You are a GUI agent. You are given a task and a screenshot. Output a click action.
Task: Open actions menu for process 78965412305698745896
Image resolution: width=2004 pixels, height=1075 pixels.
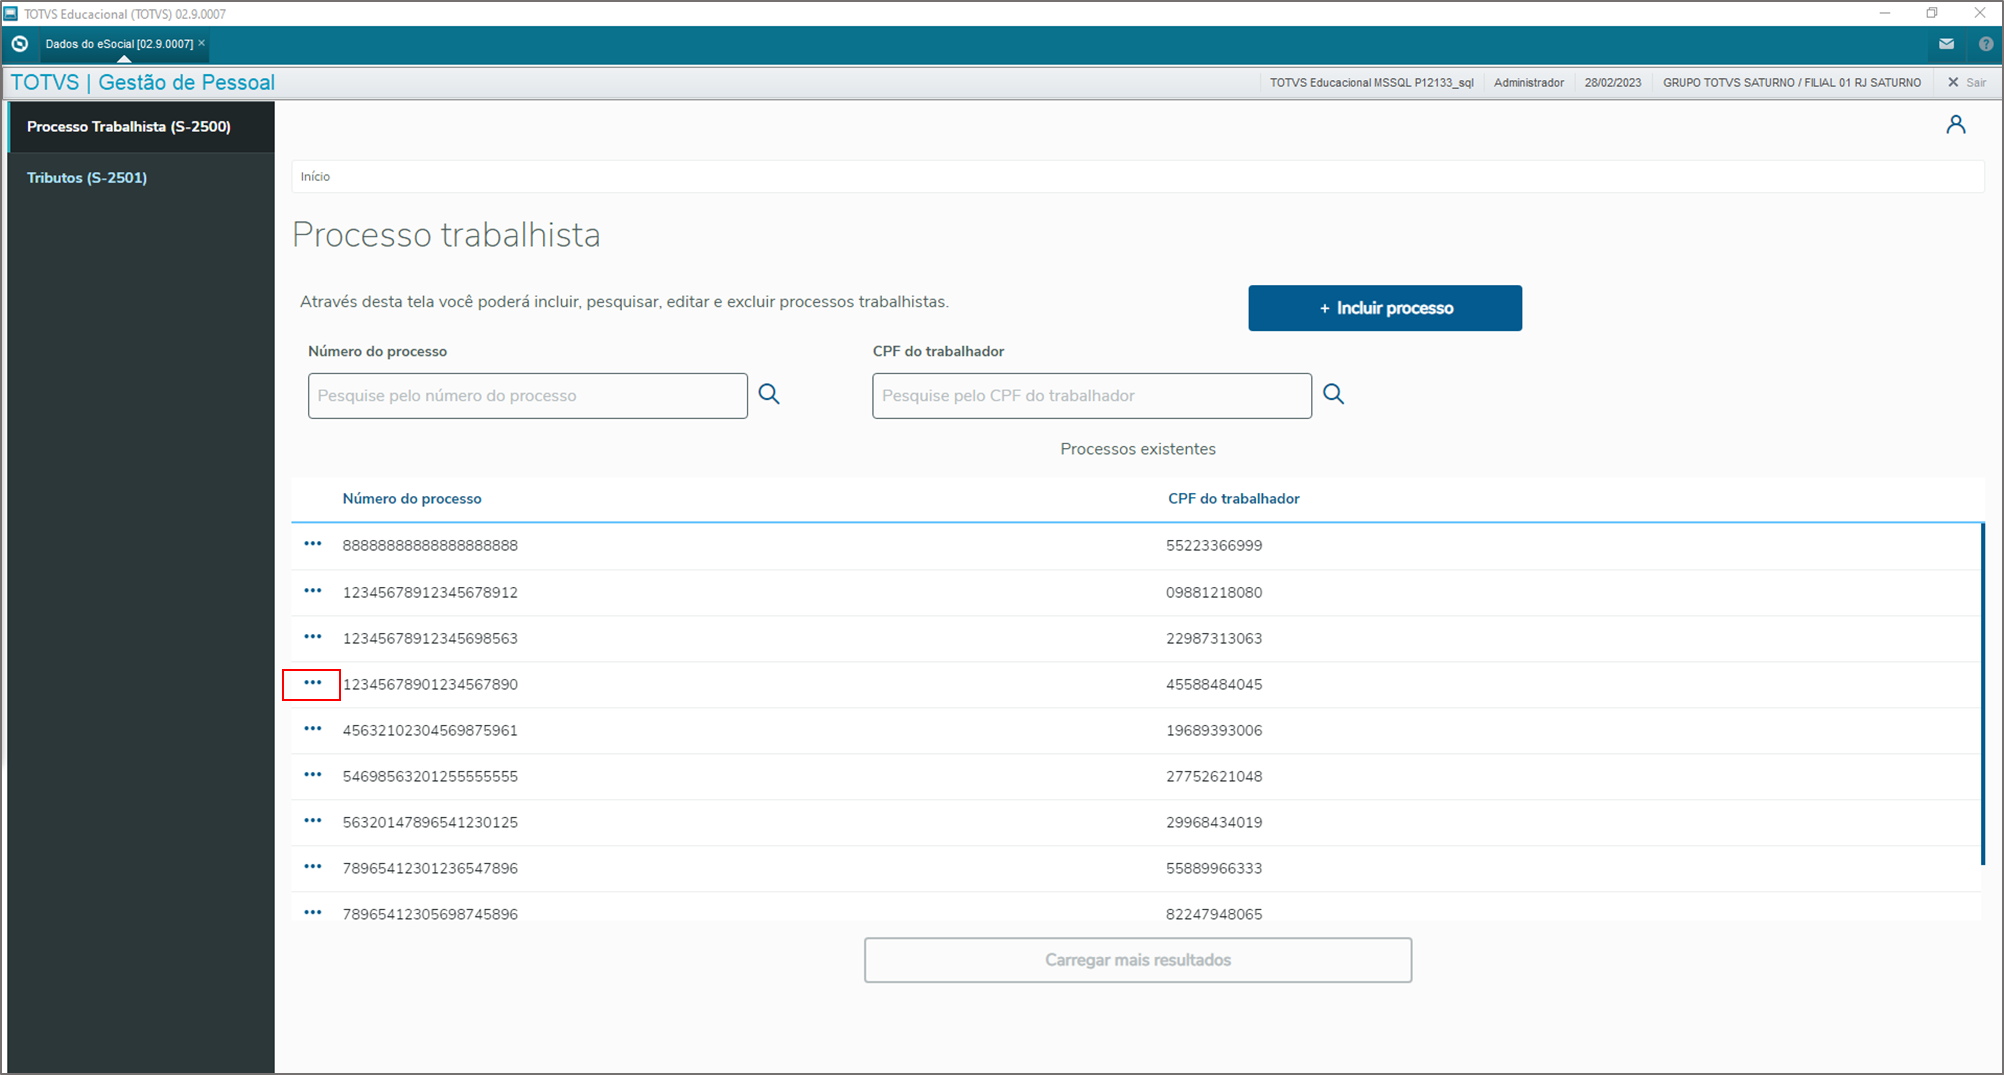313,913
